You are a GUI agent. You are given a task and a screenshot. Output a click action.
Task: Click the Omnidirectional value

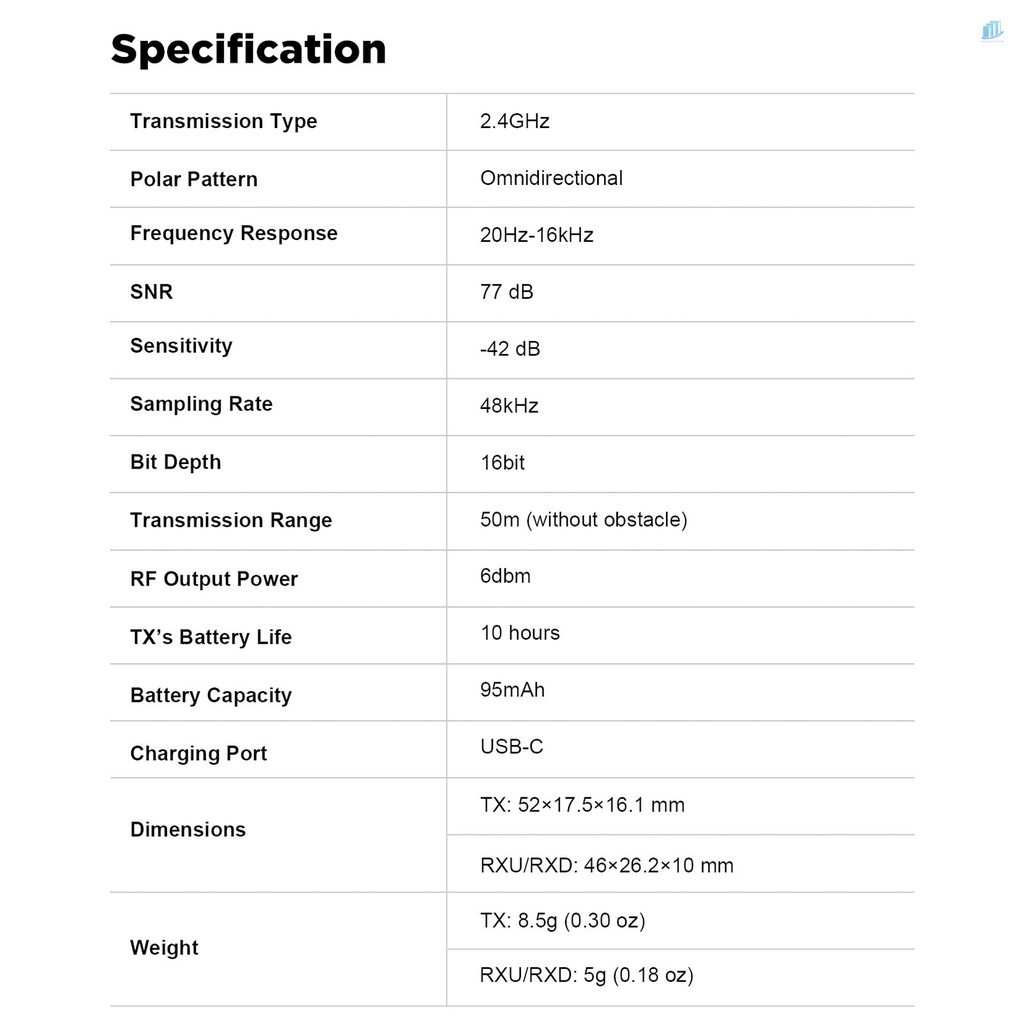551,178
